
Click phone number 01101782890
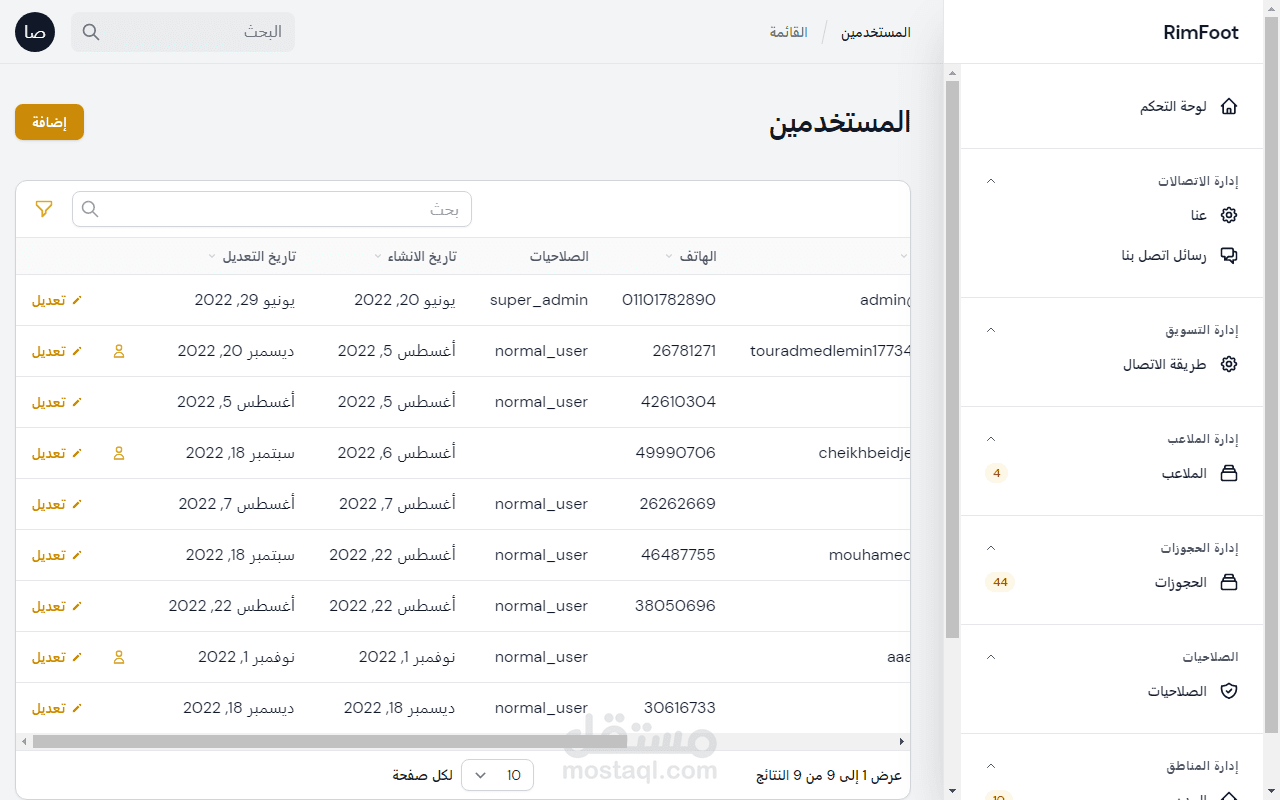[x=669, y=300]
